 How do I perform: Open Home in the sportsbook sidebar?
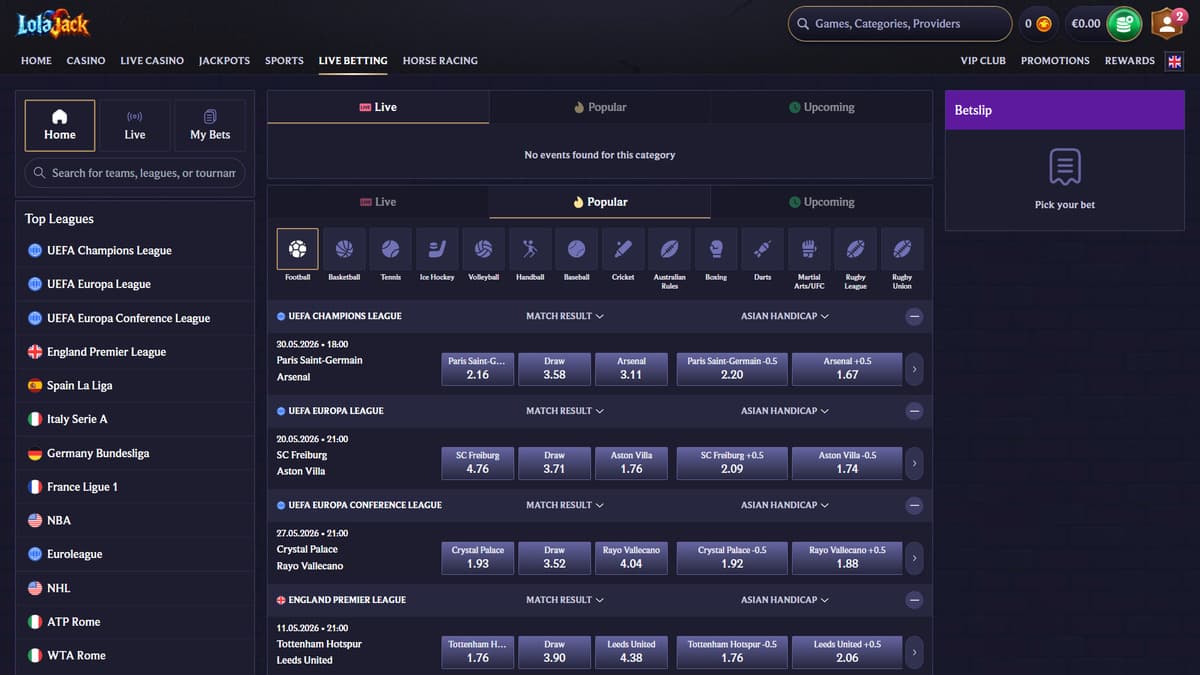pyautogui.click(x=60, y=125)
